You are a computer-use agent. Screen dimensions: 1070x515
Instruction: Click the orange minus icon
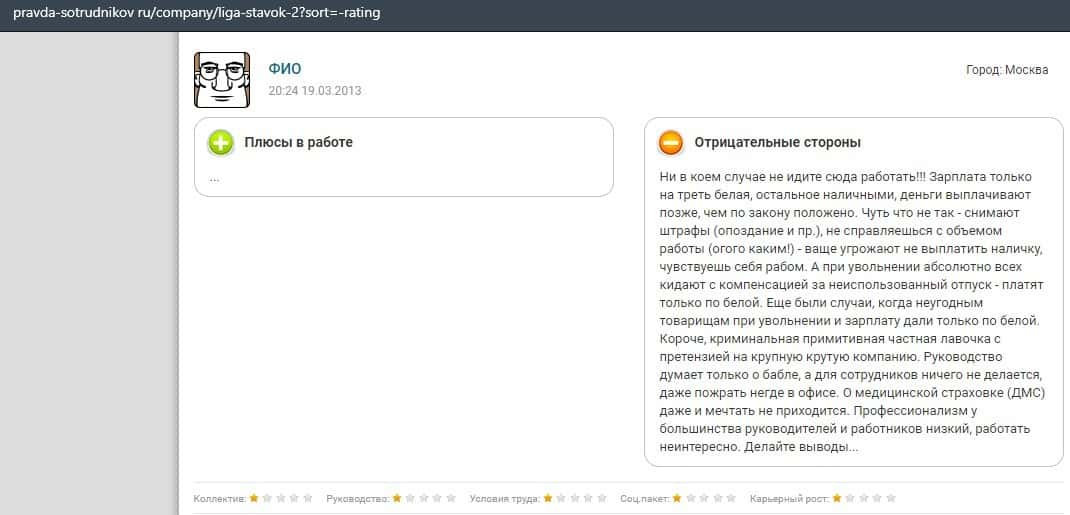[671, 143]
